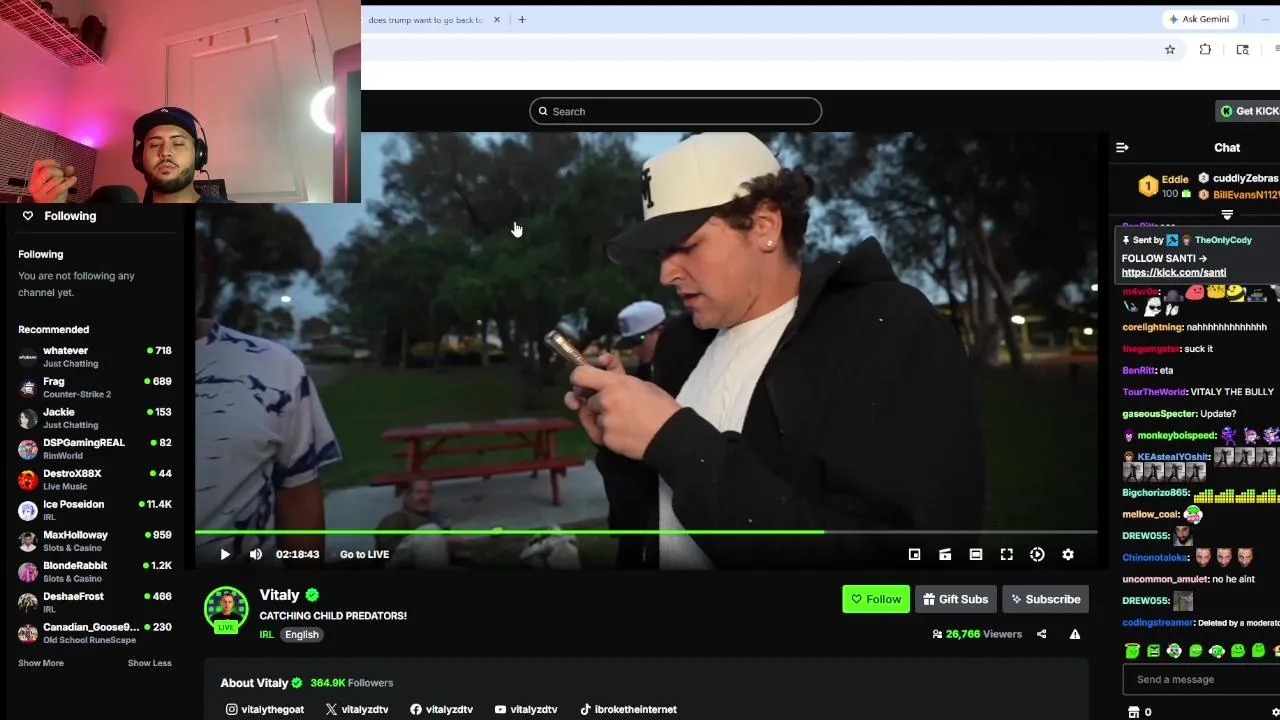
Task: Open recommended channel DeshaeFrost
Action: (95, 602)
